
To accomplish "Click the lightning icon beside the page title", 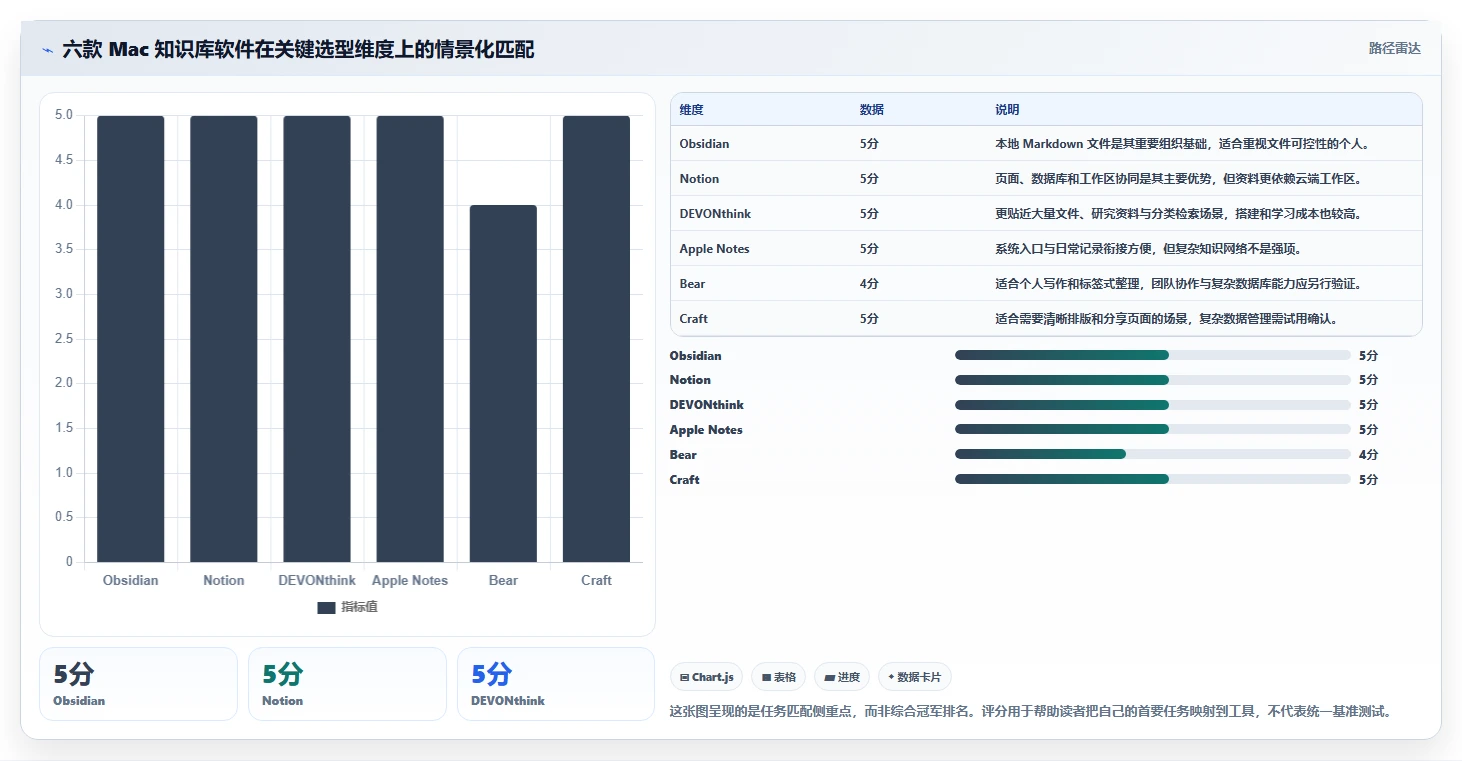I will click(x=48, y=50).
